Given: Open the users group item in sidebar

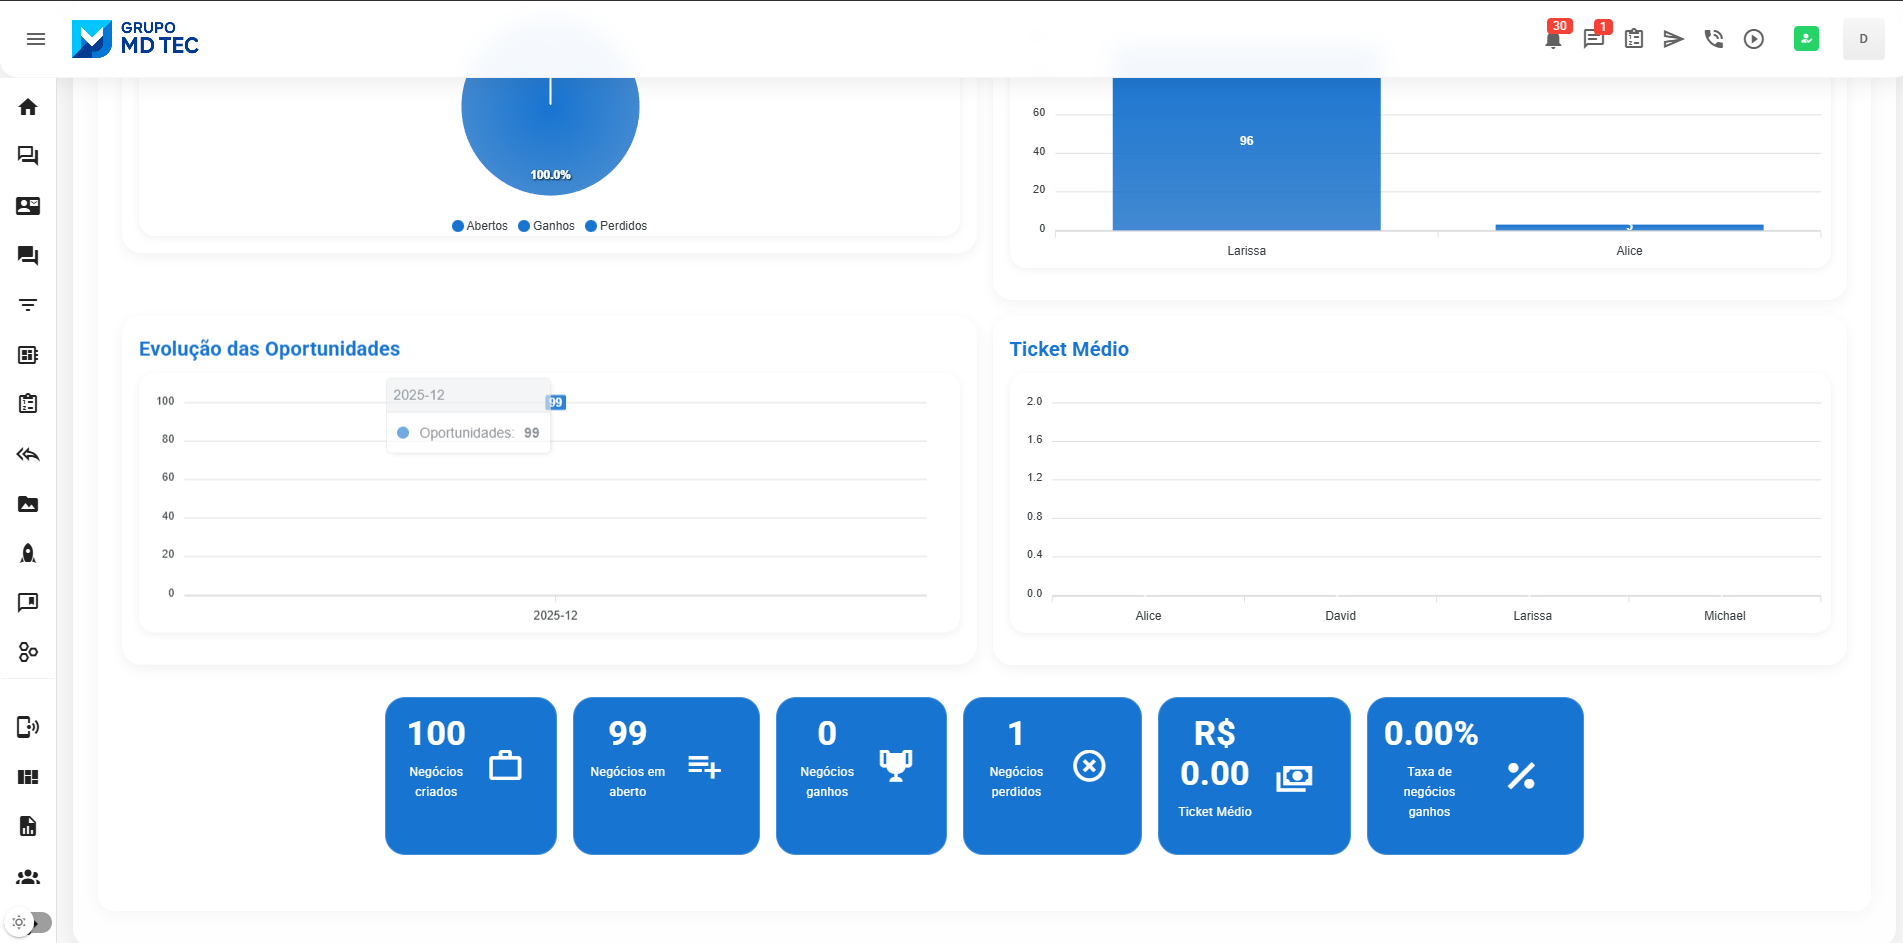Looking at the screenshot, I should click(28, 877).
